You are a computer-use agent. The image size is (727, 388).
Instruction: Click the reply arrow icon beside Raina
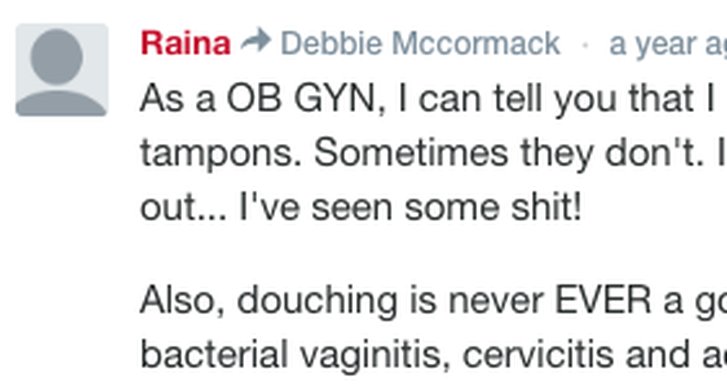pyautogui.click(x=256, y=41)
